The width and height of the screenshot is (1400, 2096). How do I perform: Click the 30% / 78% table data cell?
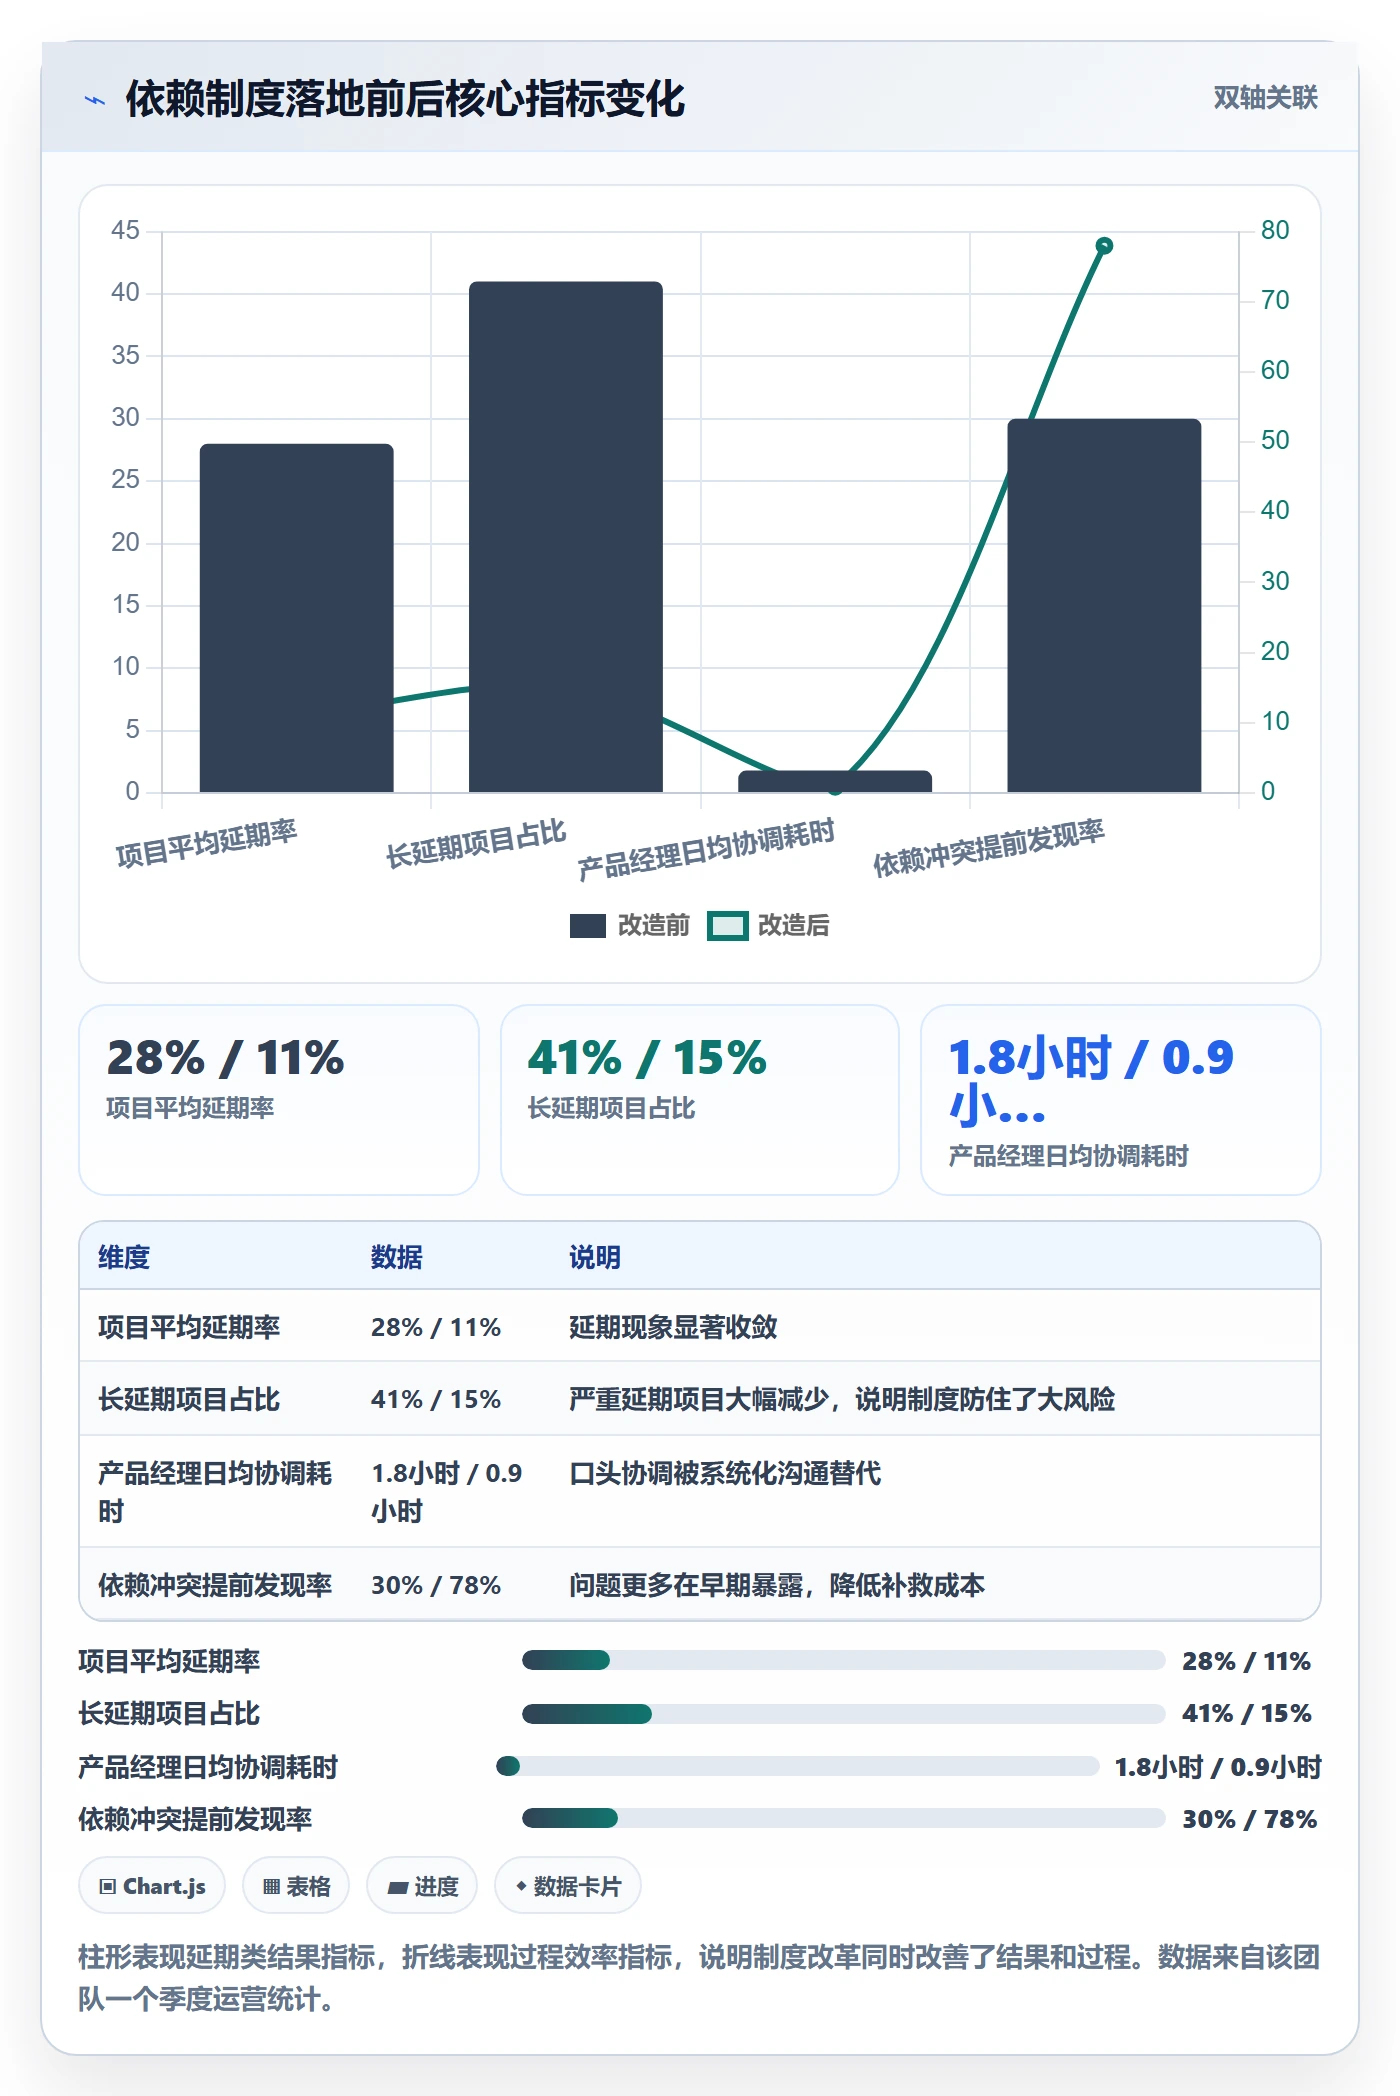pyautogui.click(x=436, y=1585)
